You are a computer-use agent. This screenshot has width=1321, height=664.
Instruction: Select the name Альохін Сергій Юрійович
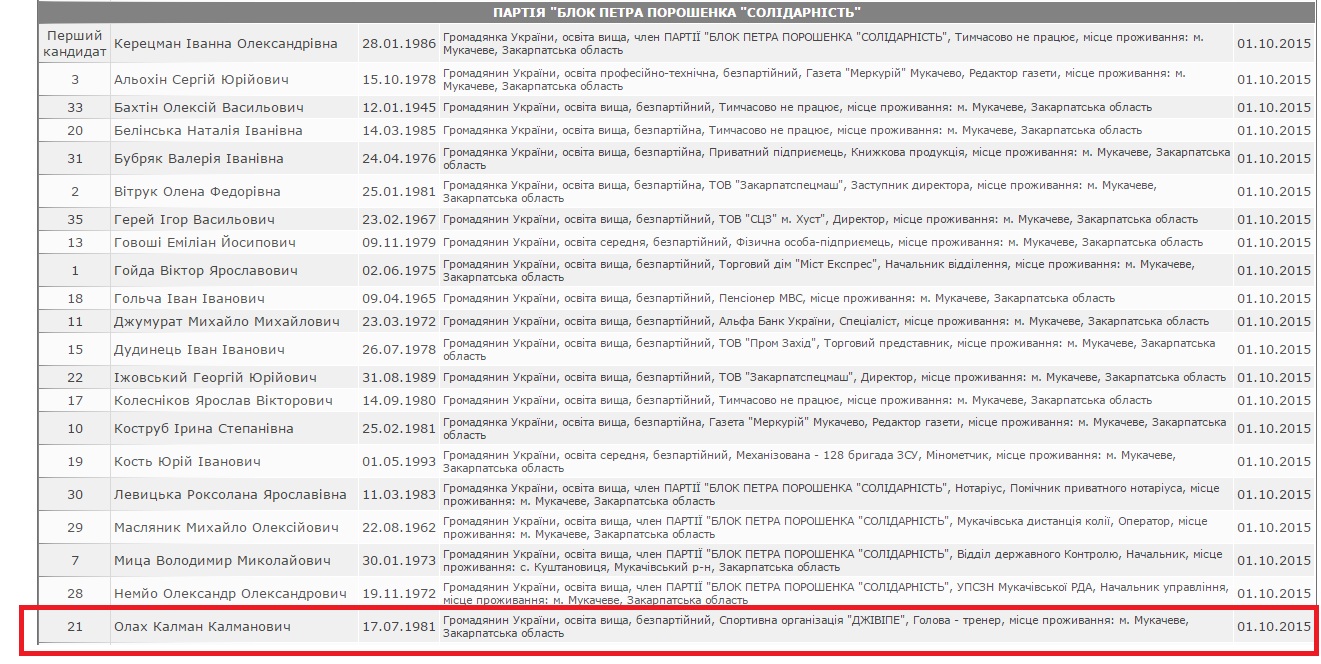202,79
